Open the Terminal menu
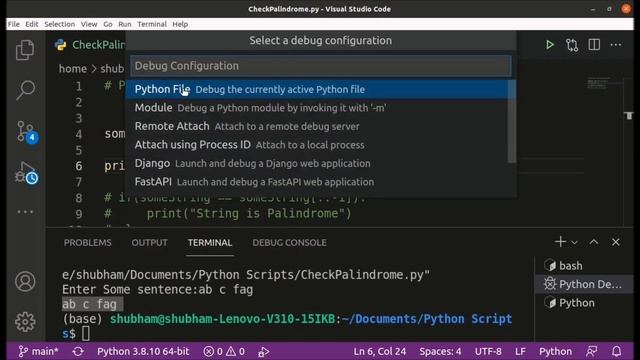The width and height of the screenshot is (640, 360). (152, 24)
